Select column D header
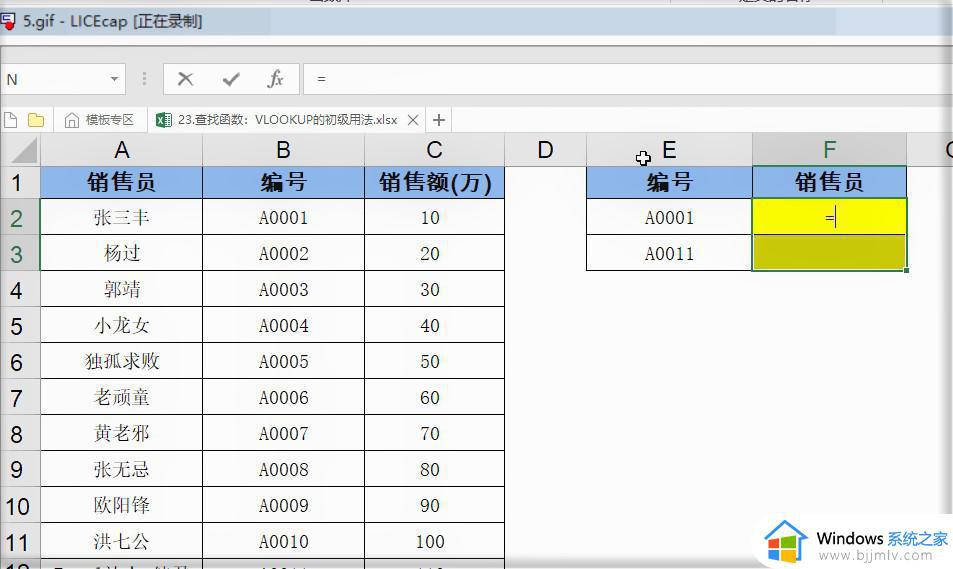Image resolution: width=953 pixels, height=569 pixels. (x=545, y=150)
